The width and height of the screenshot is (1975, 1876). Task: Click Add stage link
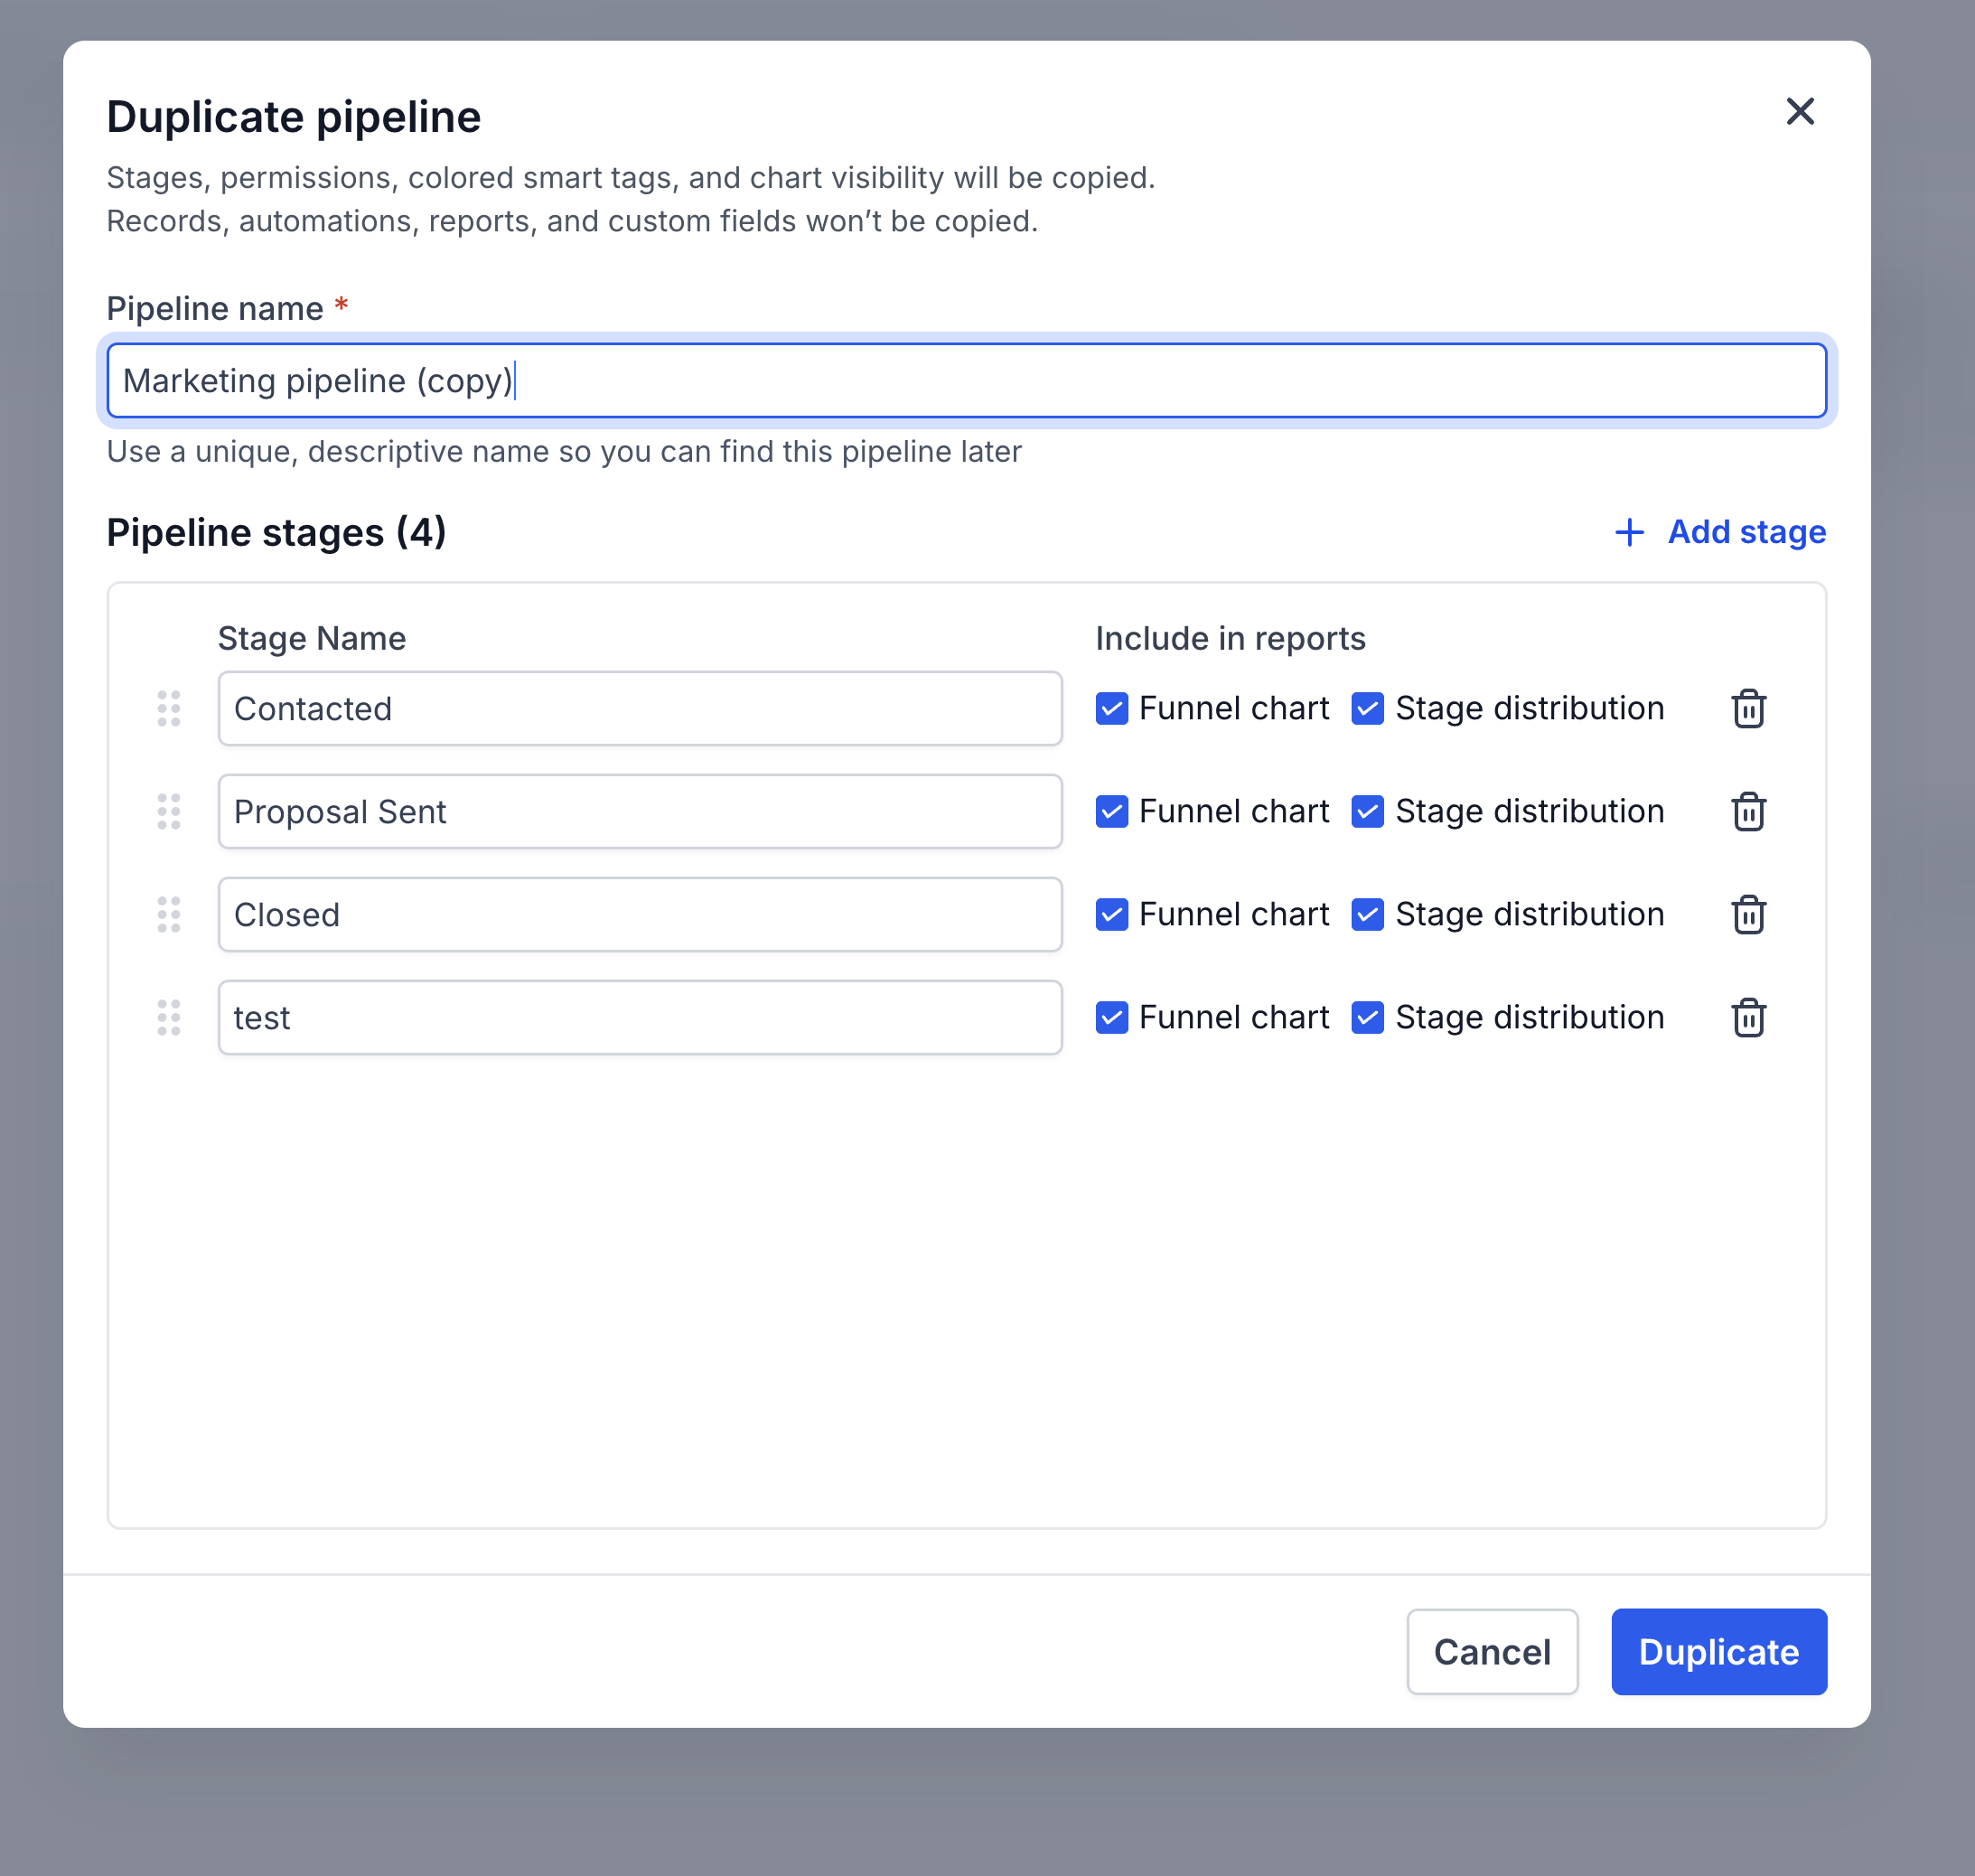[1720, 532]
